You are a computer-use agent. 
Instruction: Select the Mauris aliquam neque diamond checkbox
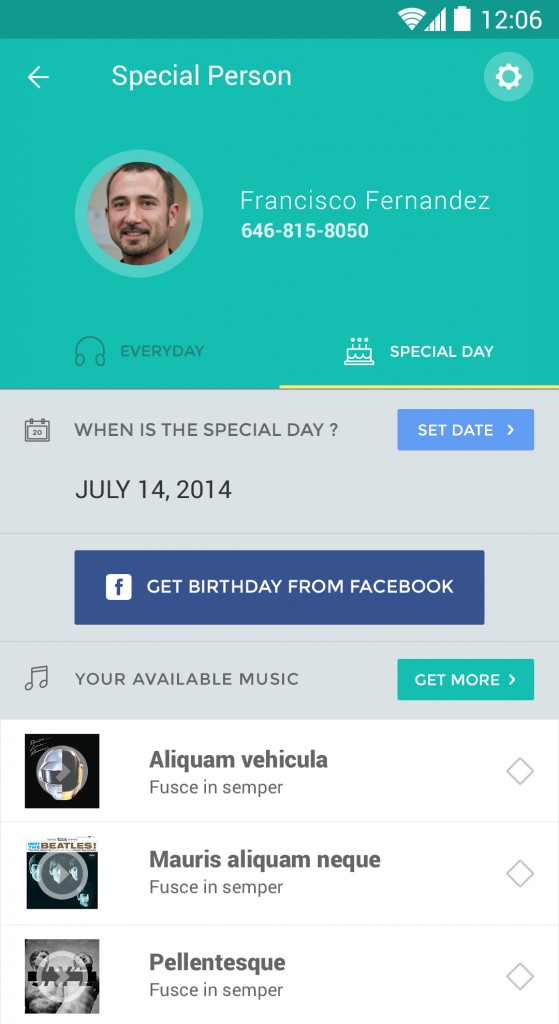tap(520, 874)
